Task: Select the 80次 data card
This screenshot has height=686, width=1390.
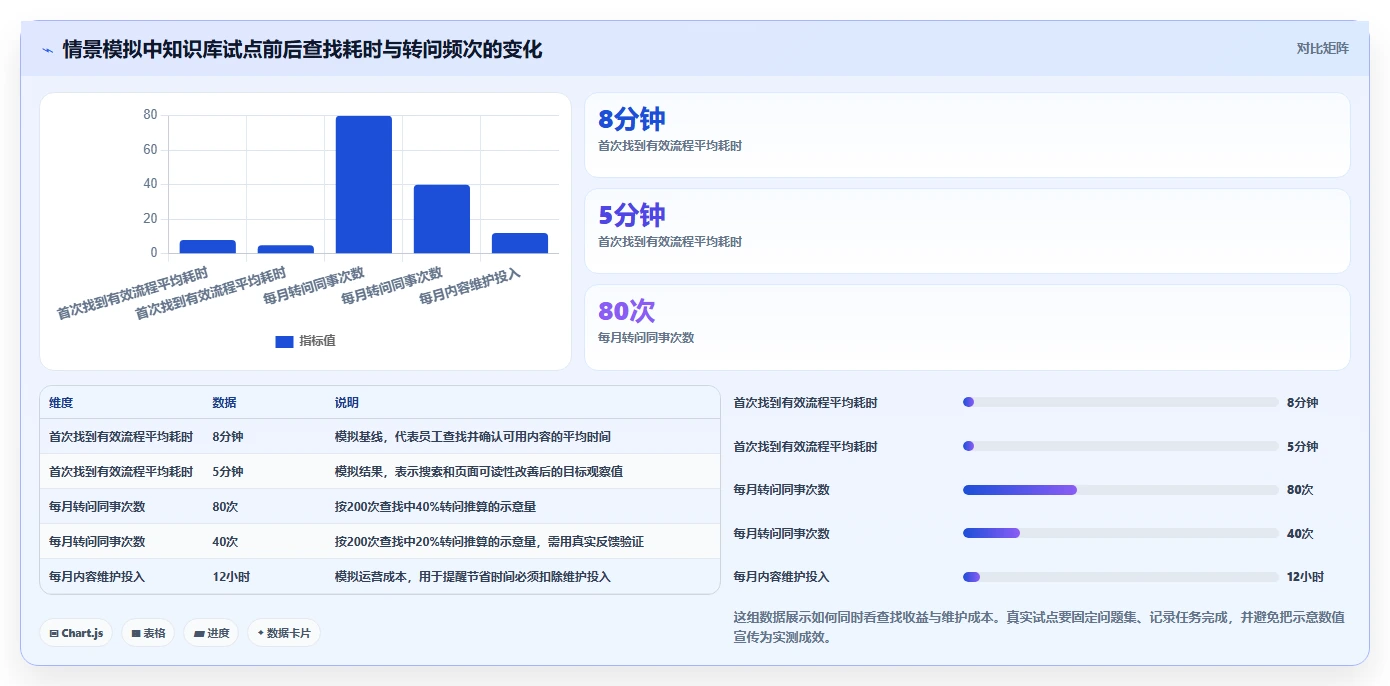Action: coord(967,327)
